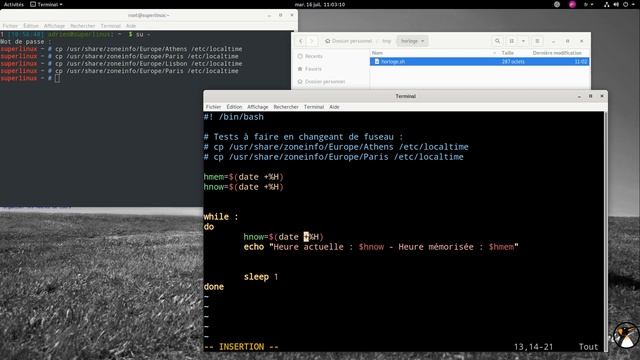The width and height of the screenshot is (640, 360).
Task: Click the grey globe tray icon
Action: tap(557, 4)
